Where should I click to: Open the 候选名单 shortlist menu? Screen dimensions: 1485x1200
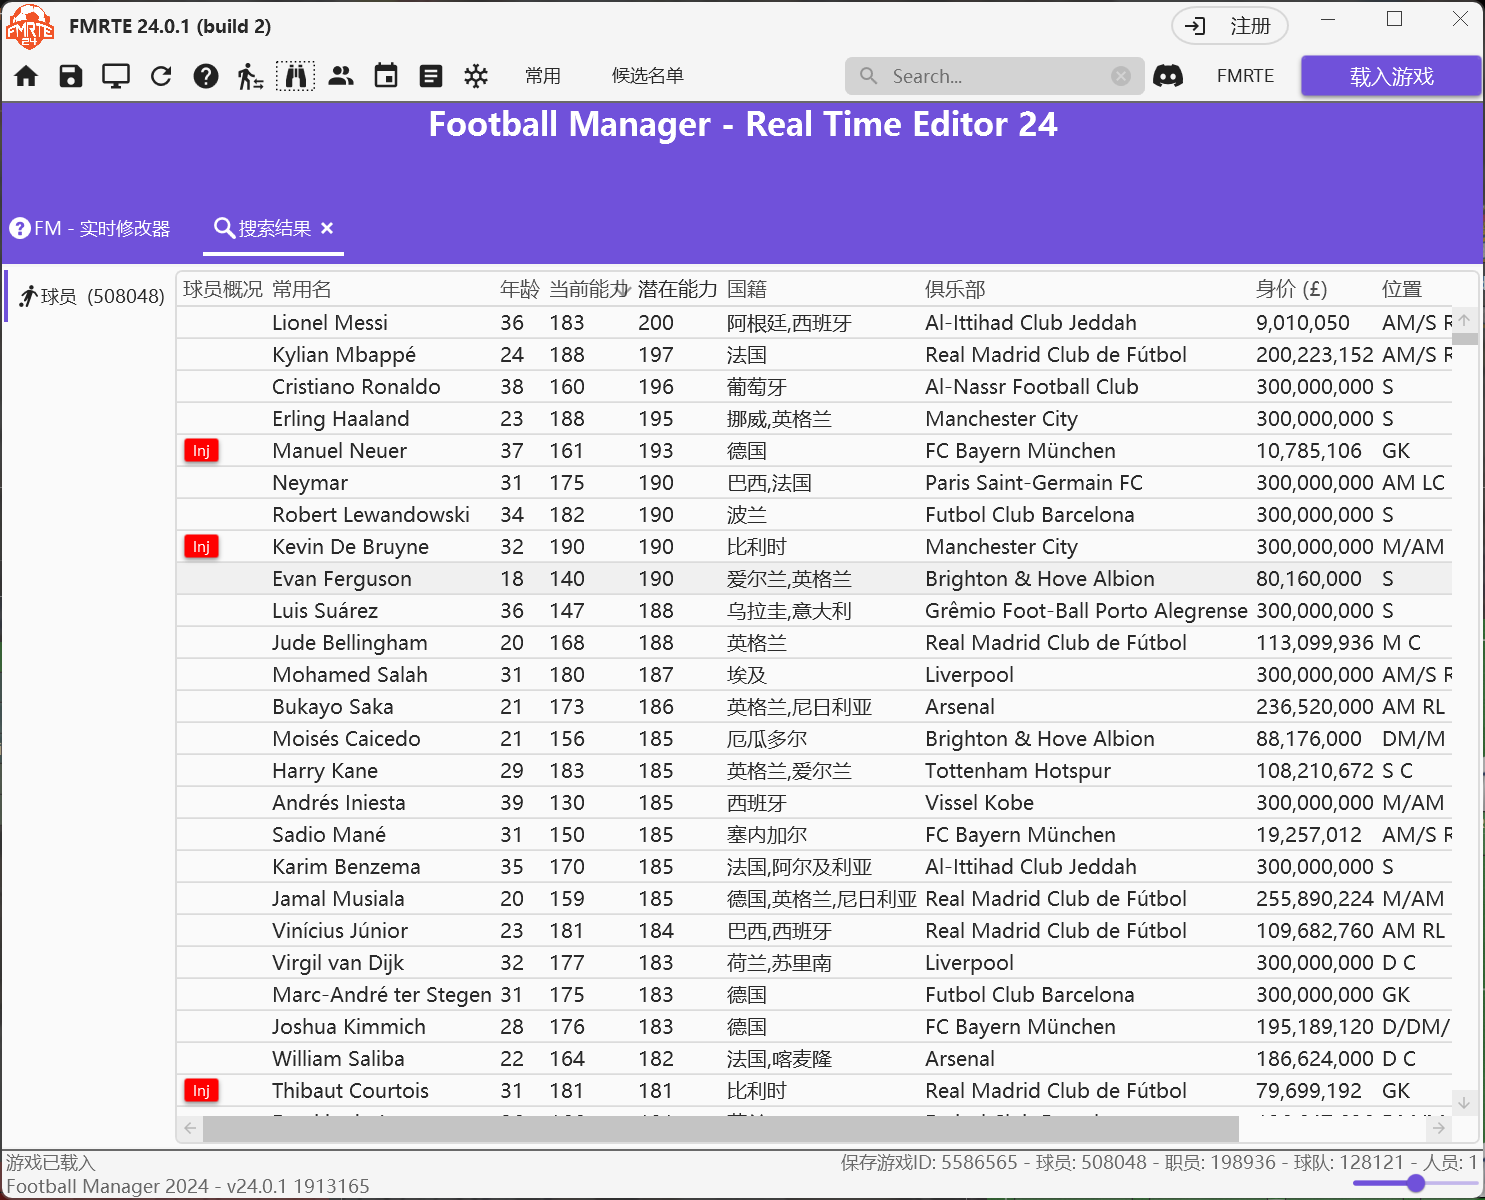647,76
